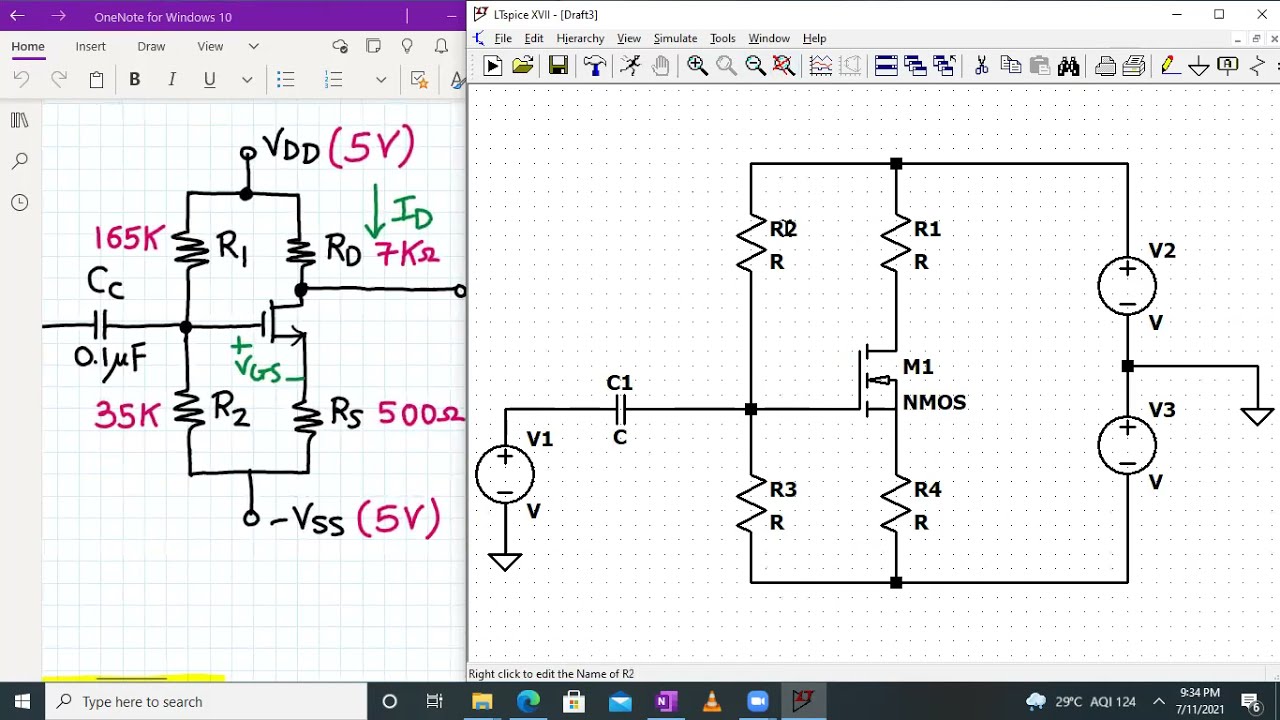Open Task View from taskbar
This screenshot has width=1280, height=720.
pyautogui.click(x=435, y=702)
